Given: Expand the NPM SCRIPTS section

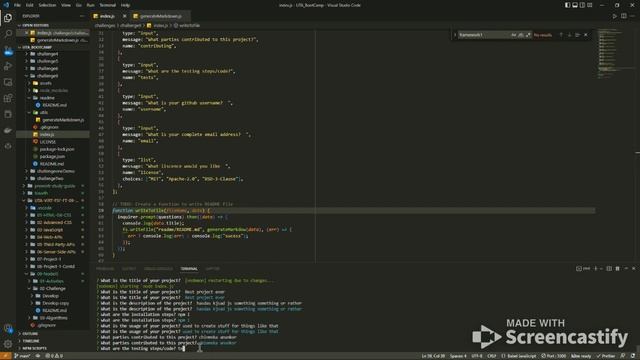Looking at the screenshot, I should point(53,349).
